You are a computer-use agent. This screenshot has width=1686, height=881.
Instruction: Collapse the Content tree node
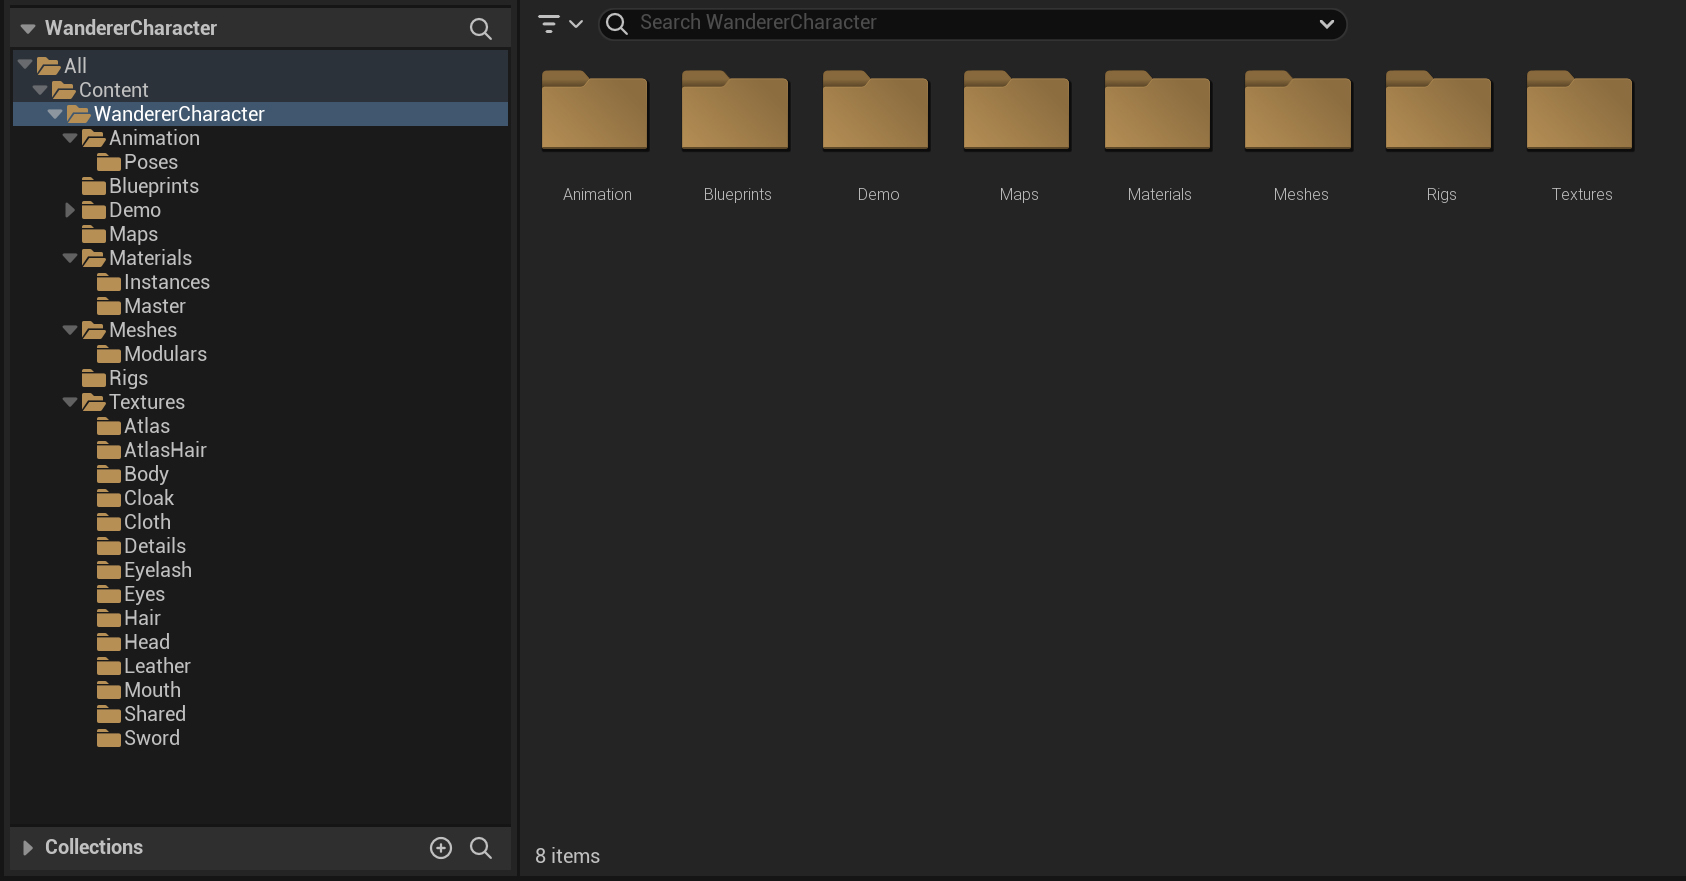(x=40, y=90)
